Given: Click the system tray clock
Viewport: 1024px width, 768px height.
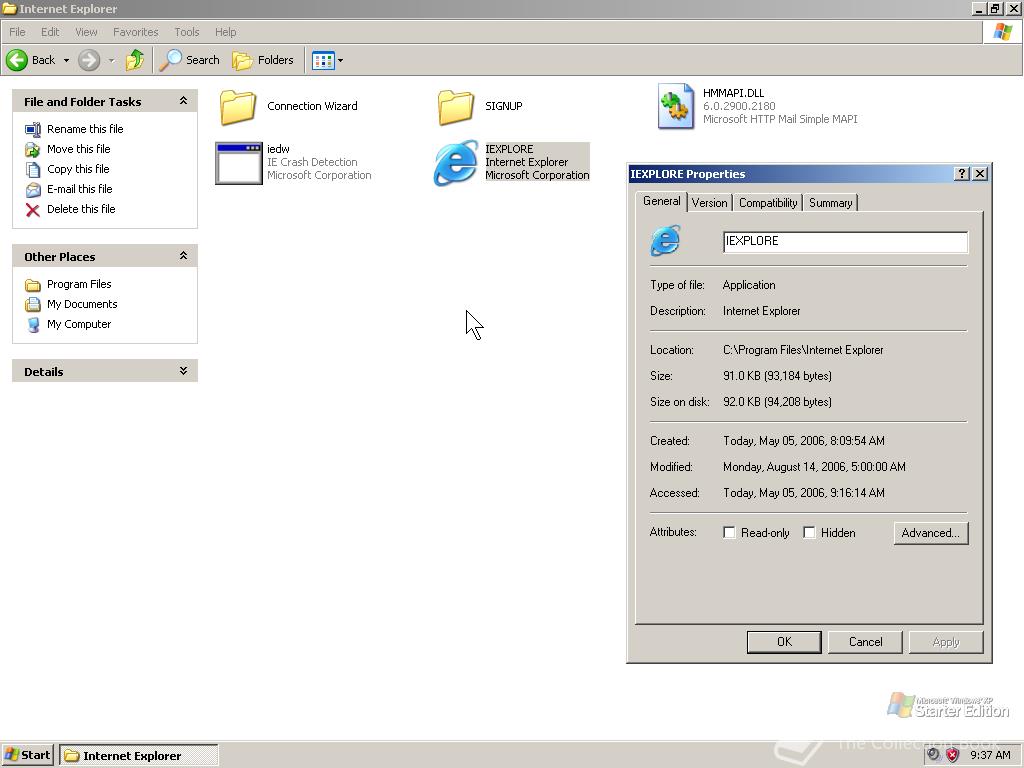Looking at the screenshot, I should (x=990, y=755).
